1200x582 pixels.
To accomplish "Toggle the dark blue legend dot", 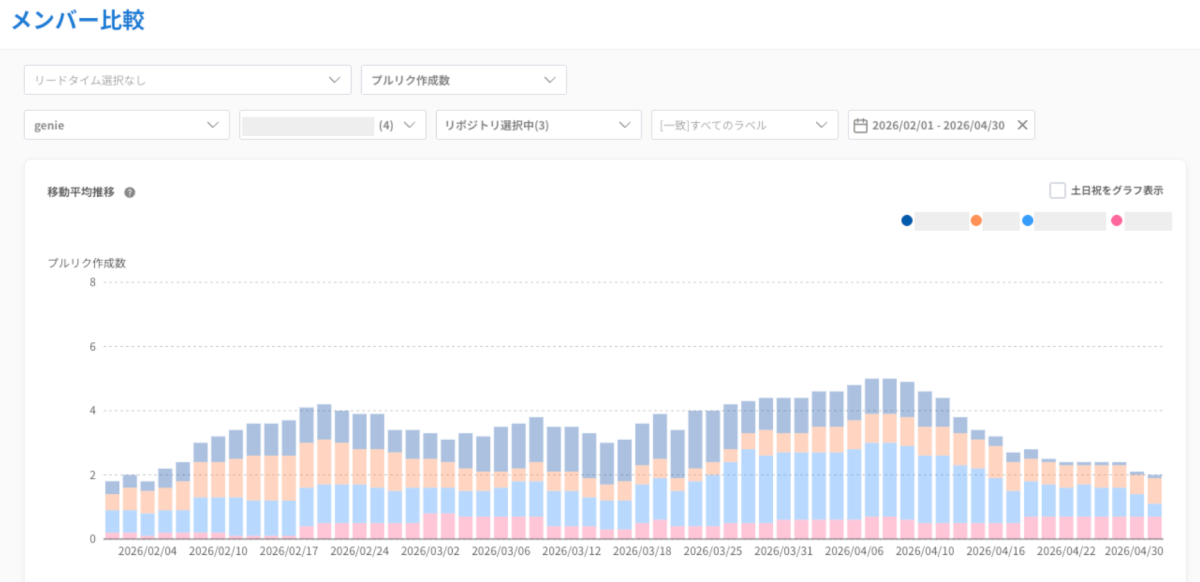I will [x=907, y=221].
